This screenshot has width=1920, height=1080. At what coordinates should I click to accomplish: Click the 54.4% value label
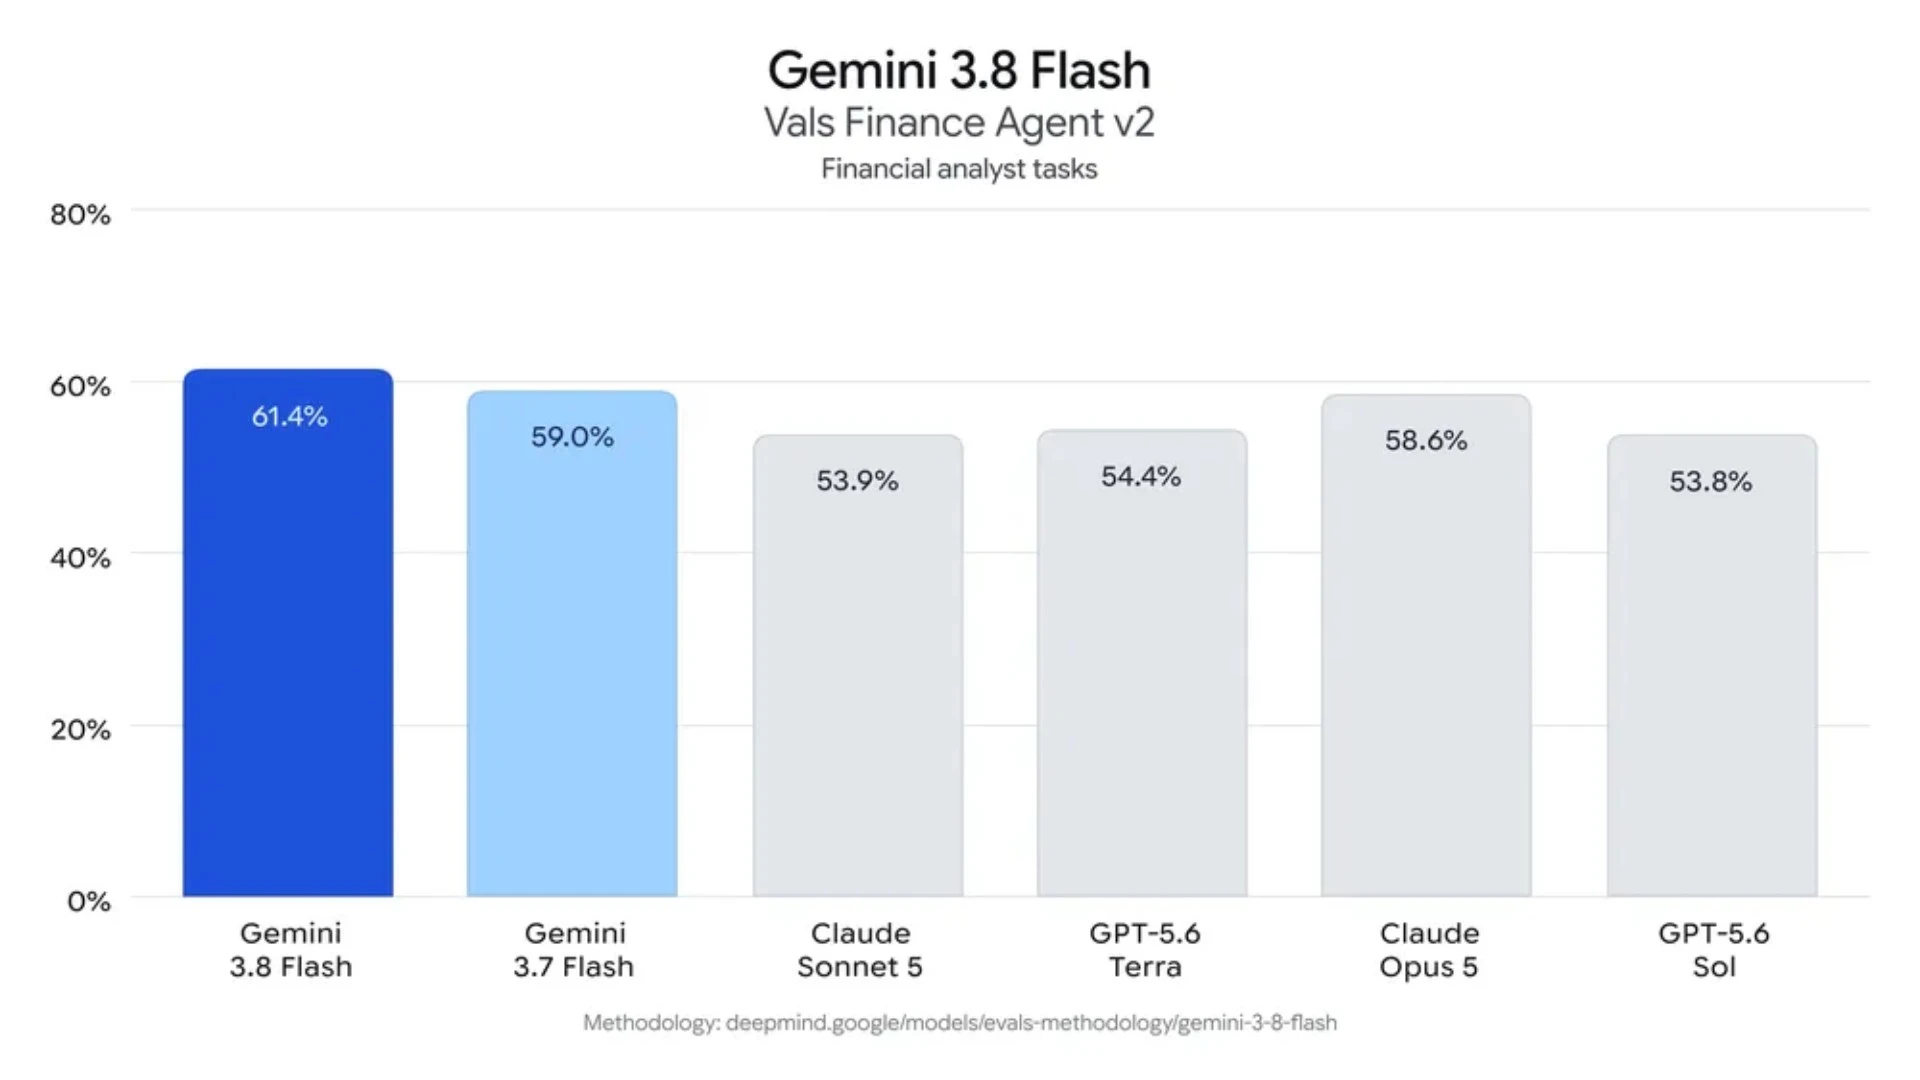point(1141,477)
